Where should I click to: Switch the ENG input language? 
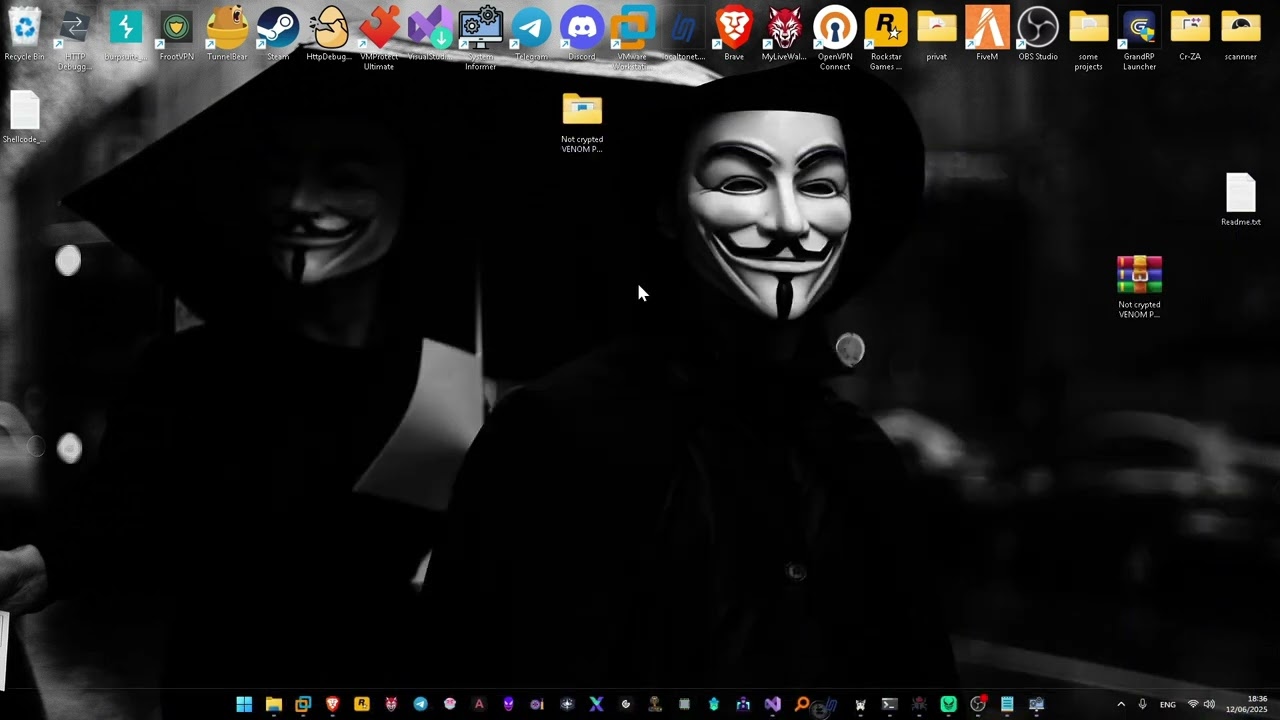(1167, 705)
